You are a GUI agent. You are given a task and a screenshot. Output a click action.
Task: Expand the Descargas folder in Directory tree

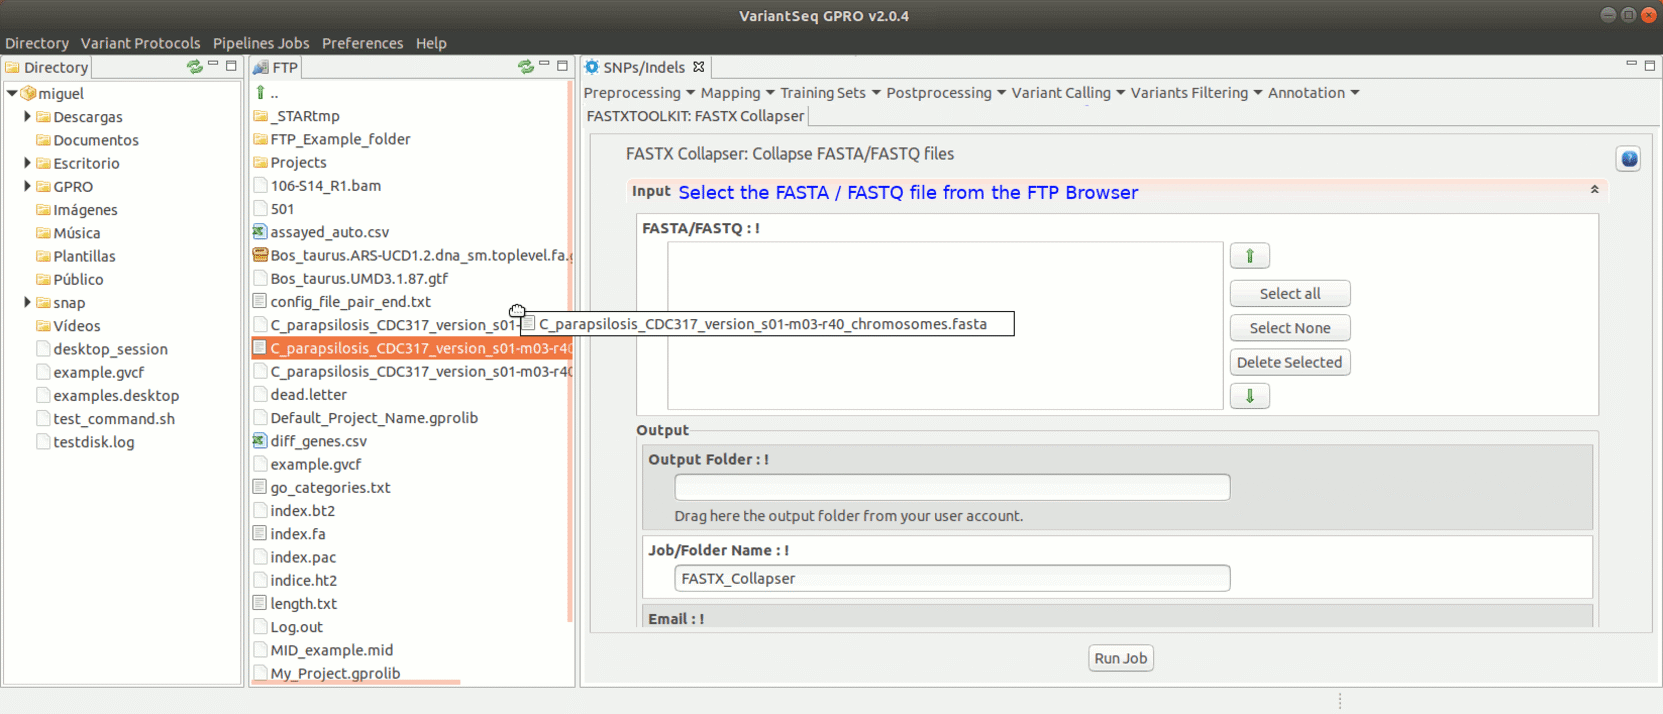click(27, 117)
